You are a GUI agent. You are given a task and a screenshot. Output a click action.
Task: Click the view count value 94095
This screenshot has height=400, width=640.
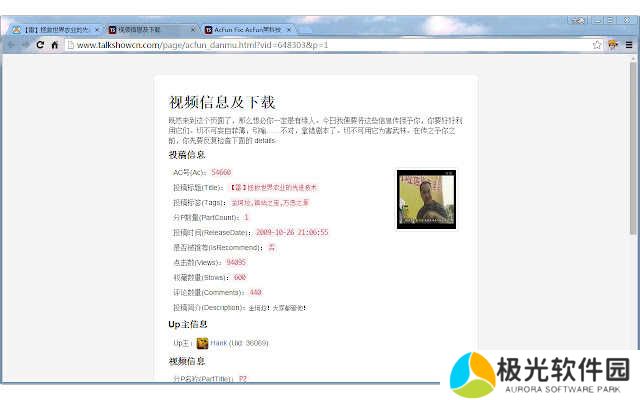(x=236, y=262)
